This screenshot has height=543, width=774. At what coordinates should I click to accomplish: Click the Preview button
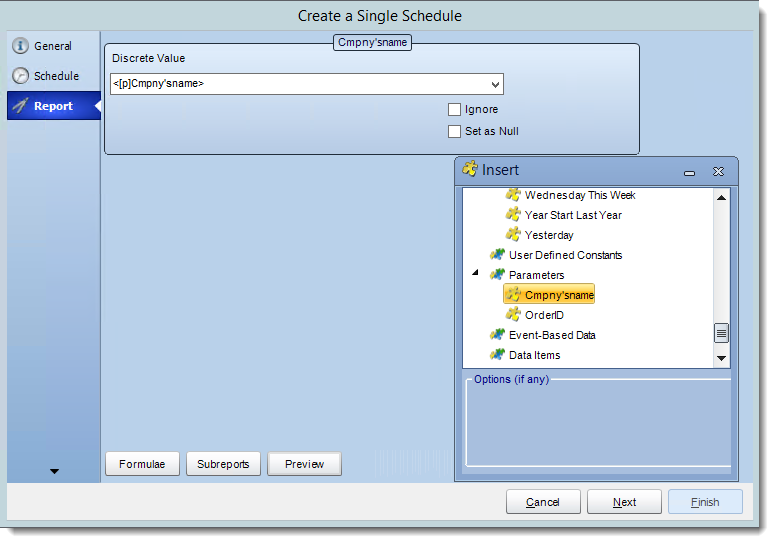pyautogui.click(x=304, y=464)
